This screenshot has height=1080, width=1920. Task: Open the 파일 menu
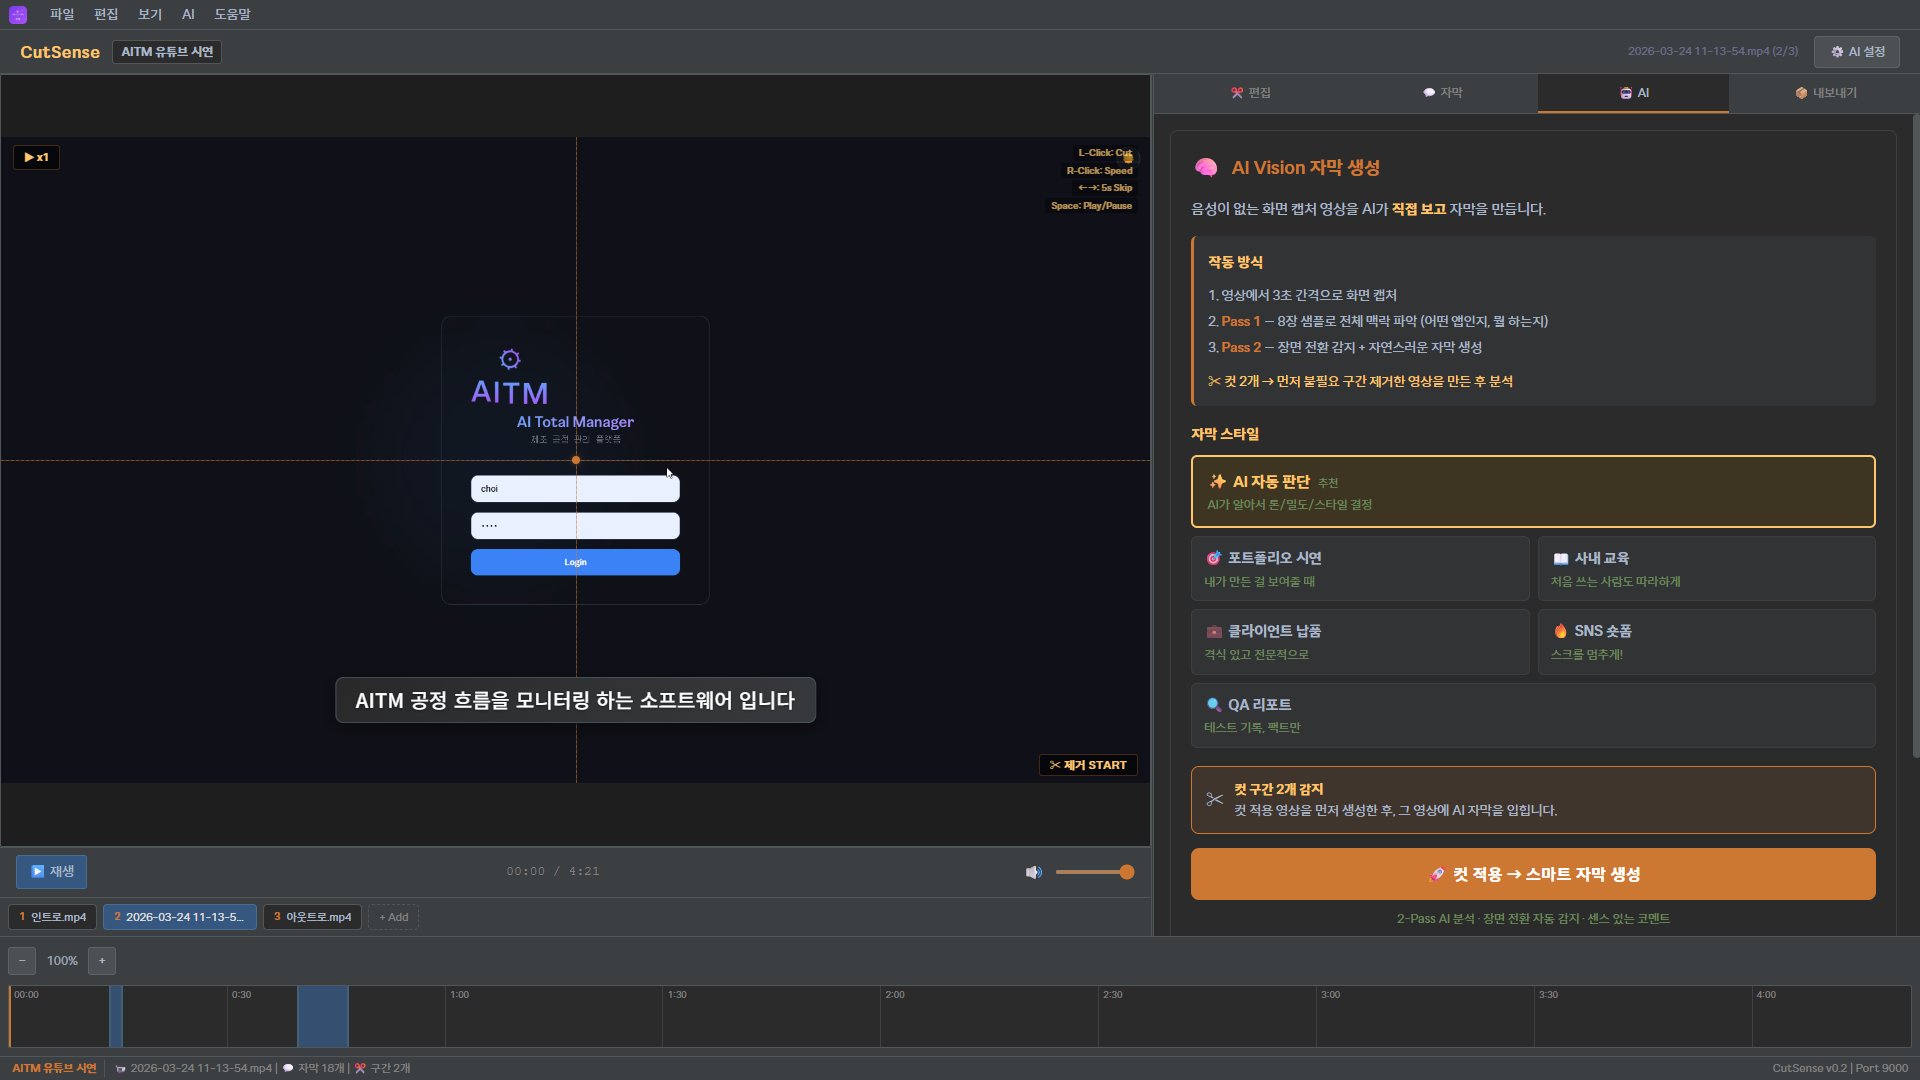point(62,14)
